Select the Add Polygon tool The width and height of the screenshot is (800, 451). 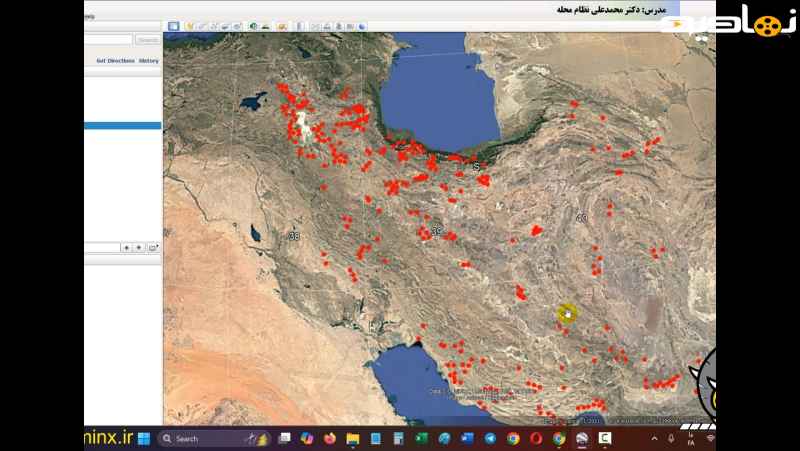(200, 26)
